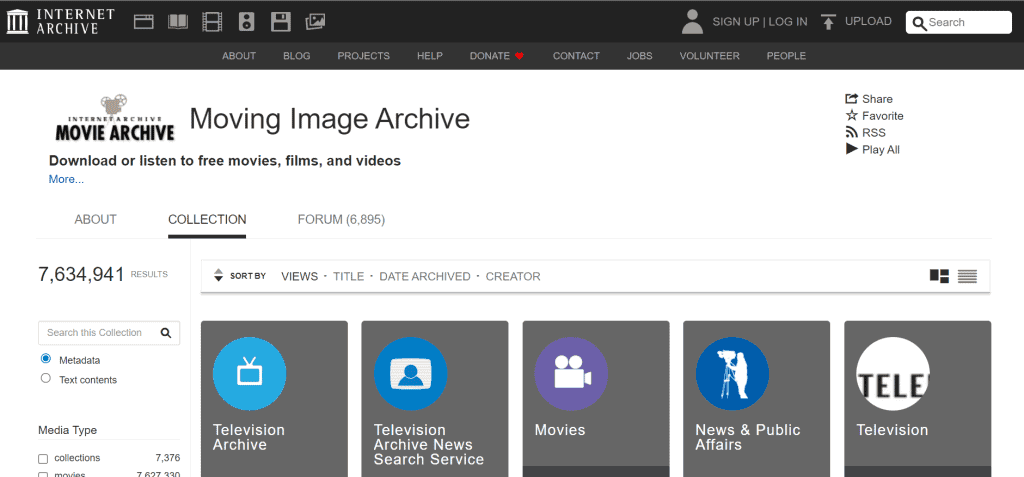Open ABOUT in the top navigation

coord(239,56)
